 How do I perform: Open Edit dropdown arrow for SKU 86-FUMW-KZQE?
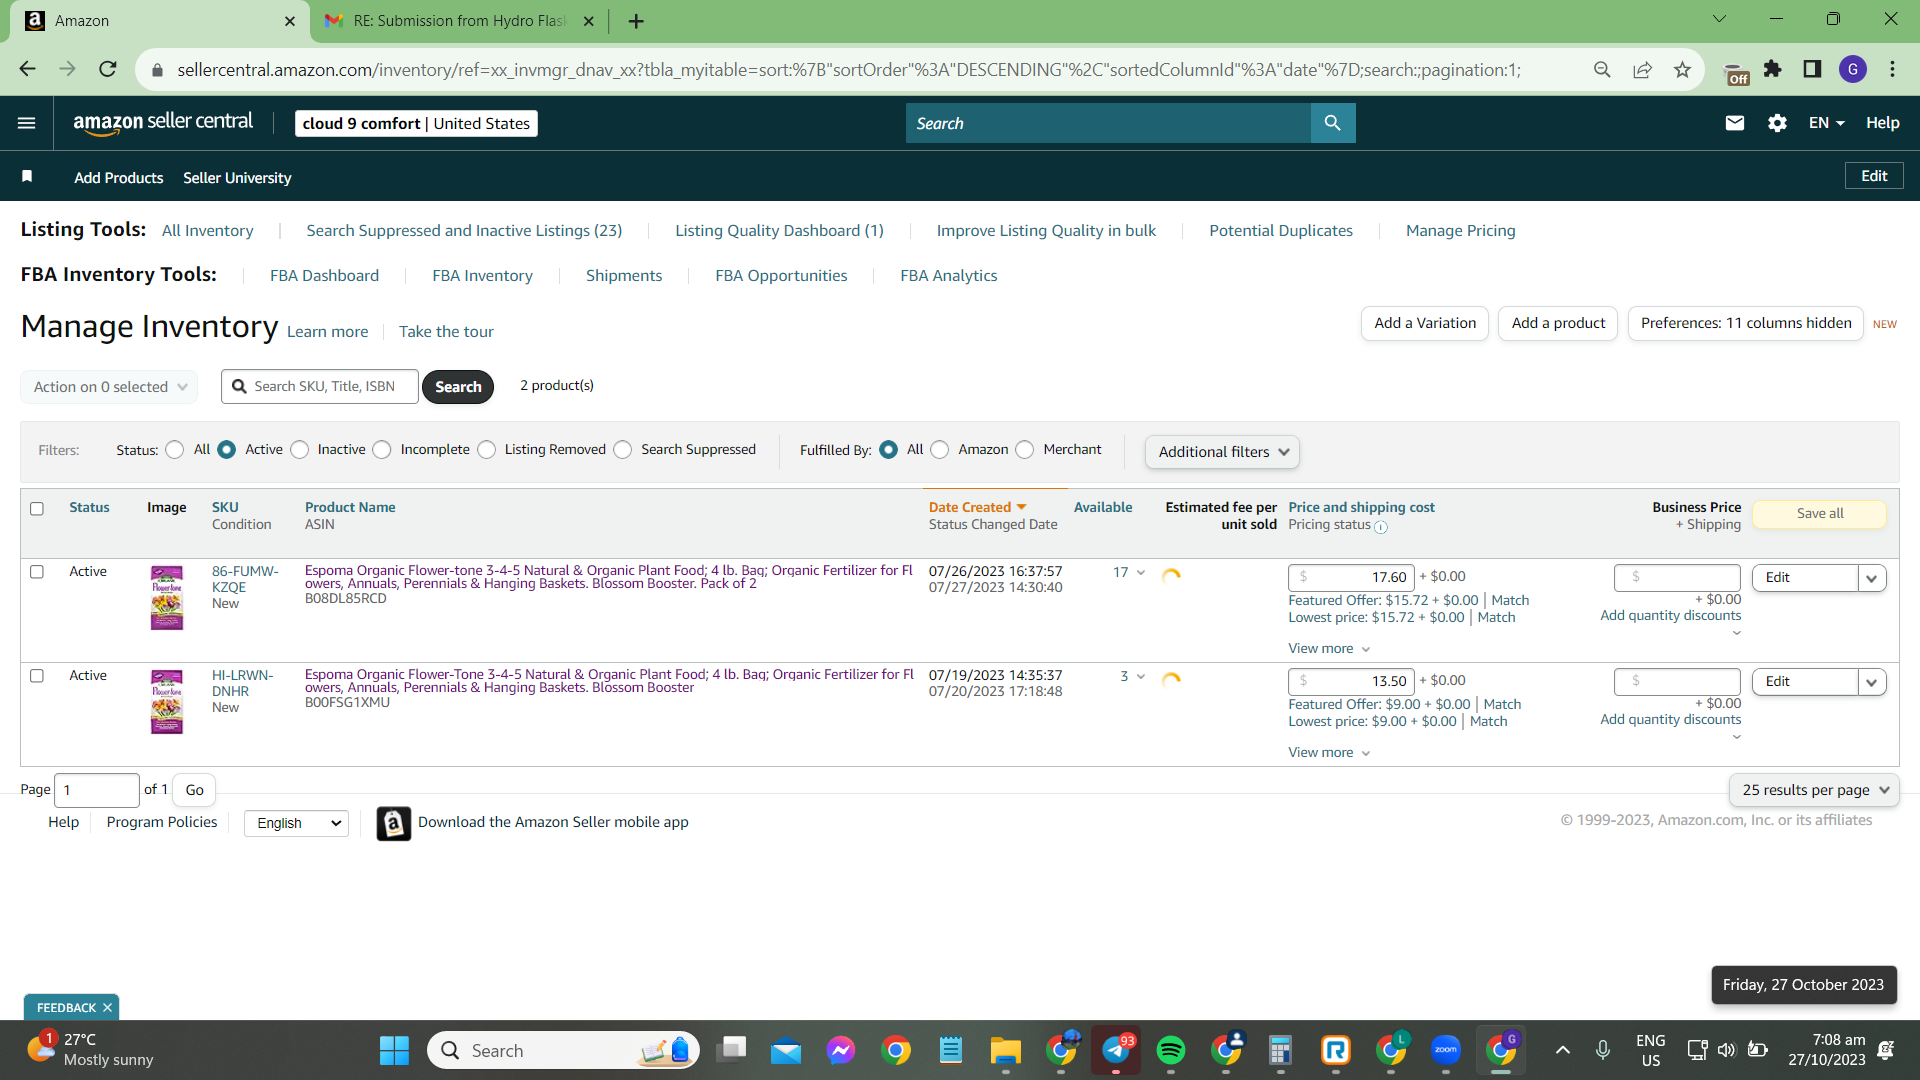point(1872,578)
